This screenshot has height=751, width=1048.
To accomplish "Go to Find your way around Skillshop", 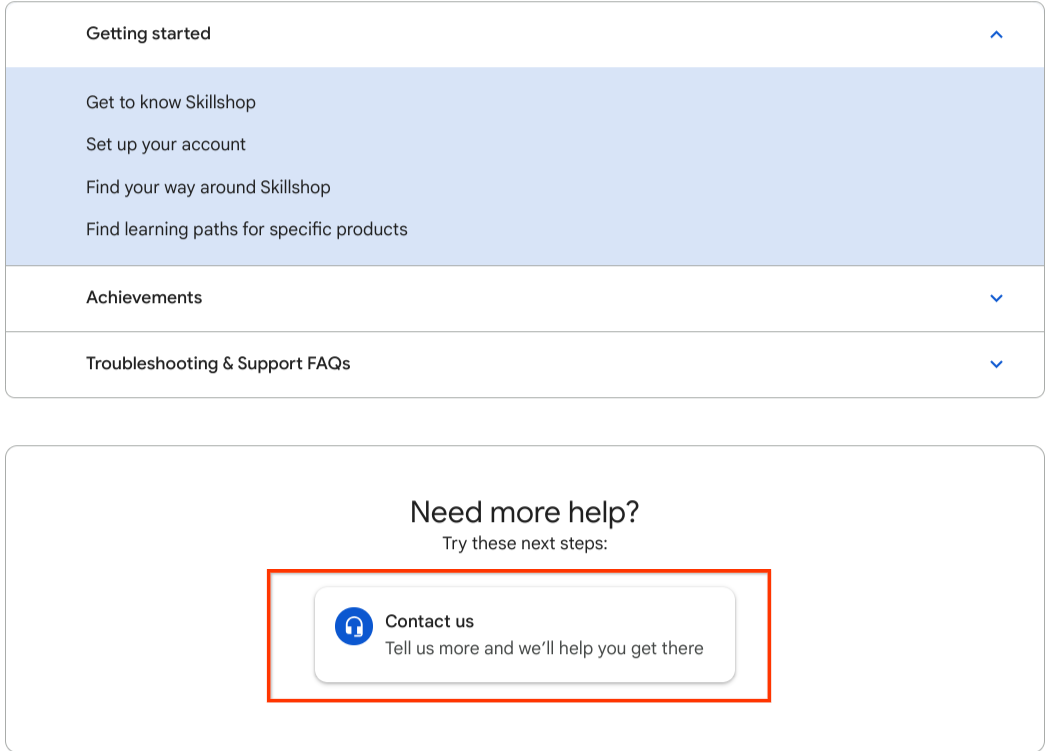I will (208, 187).
